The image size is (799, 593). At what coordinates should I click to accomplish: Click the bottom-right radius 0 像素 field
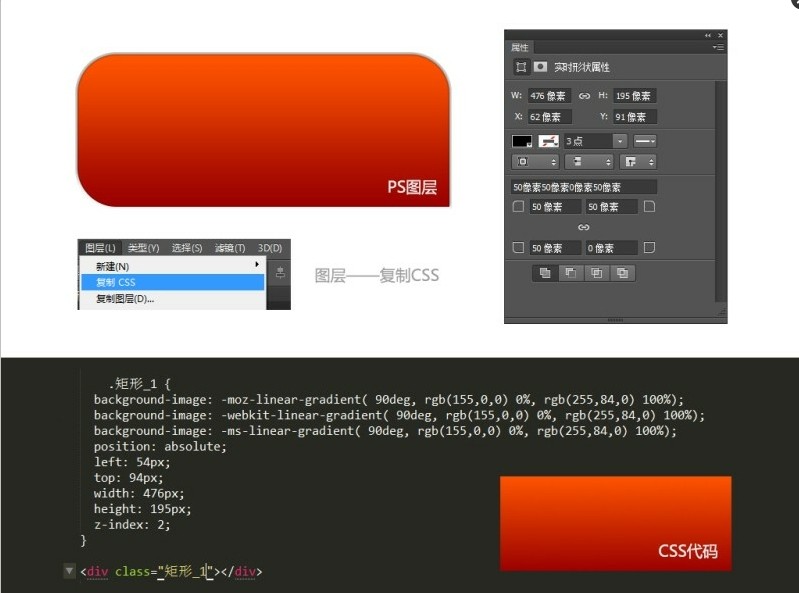611,248
